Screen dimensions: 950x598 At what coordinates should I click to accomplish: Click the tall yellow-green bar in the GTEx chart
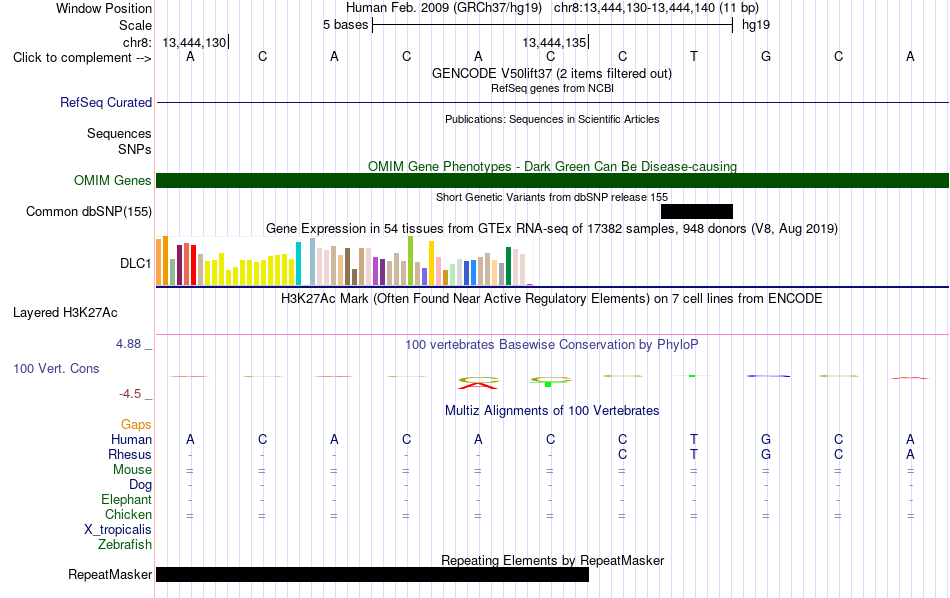(x=410, y=261)
